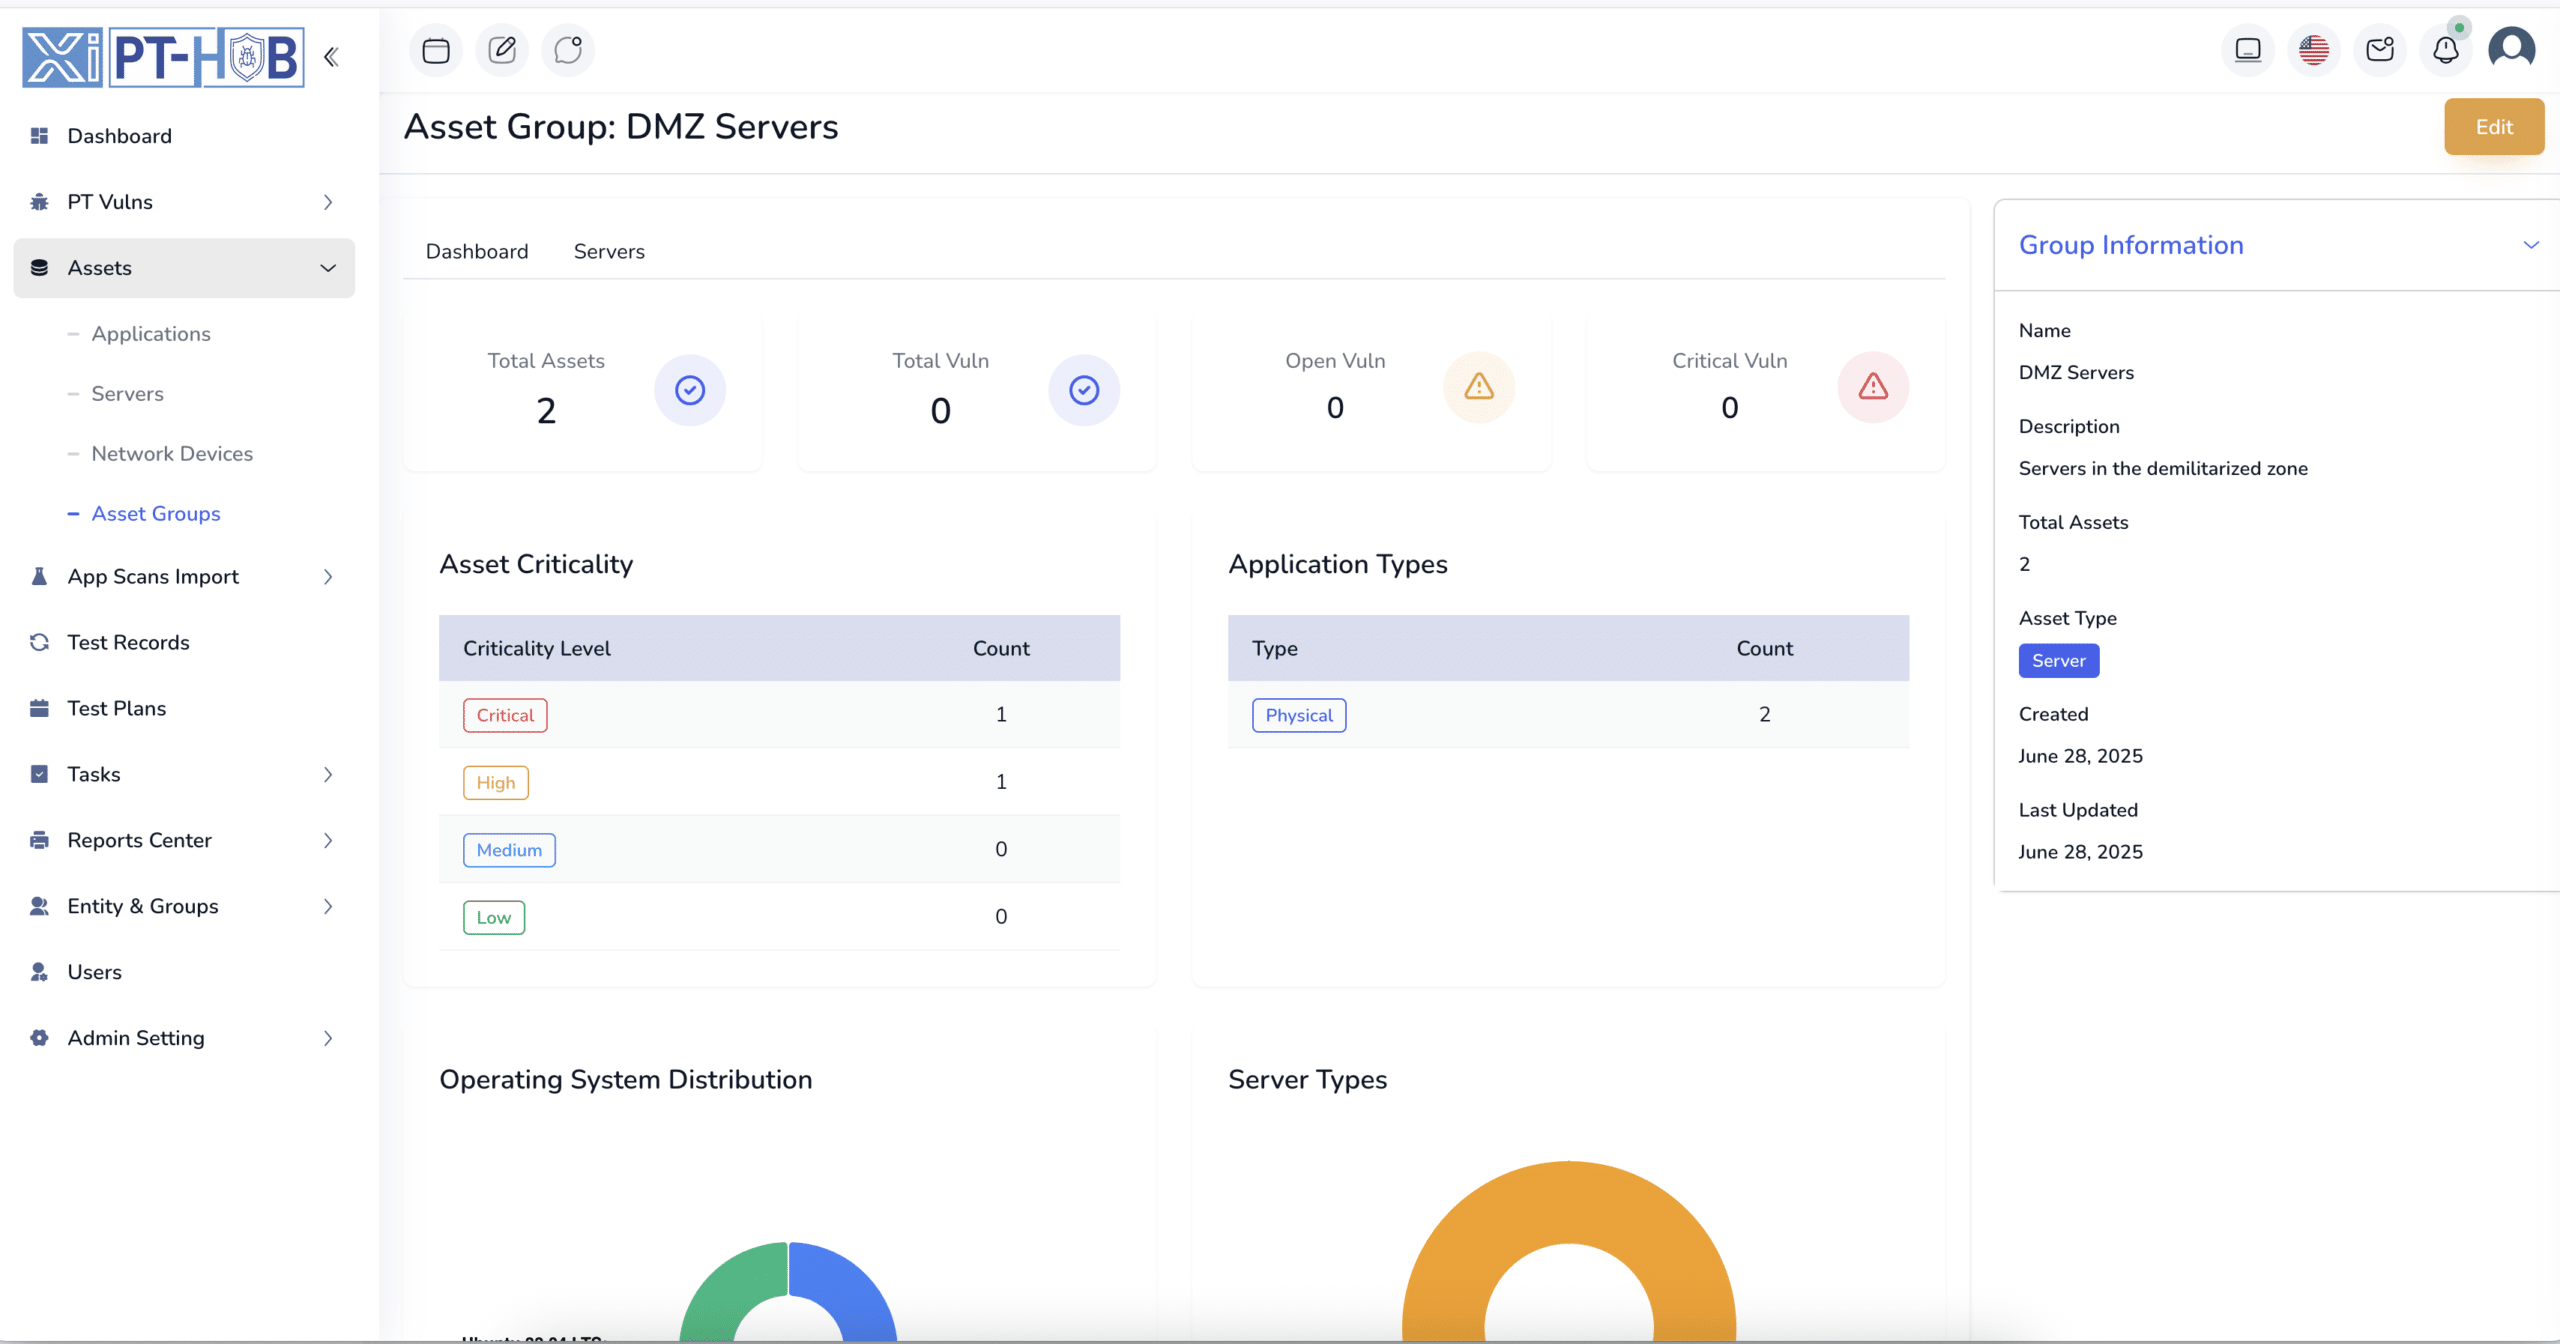Click the Physical type badge
Viewport: 2560px width, 1344px height.
tap(1299, 716)
